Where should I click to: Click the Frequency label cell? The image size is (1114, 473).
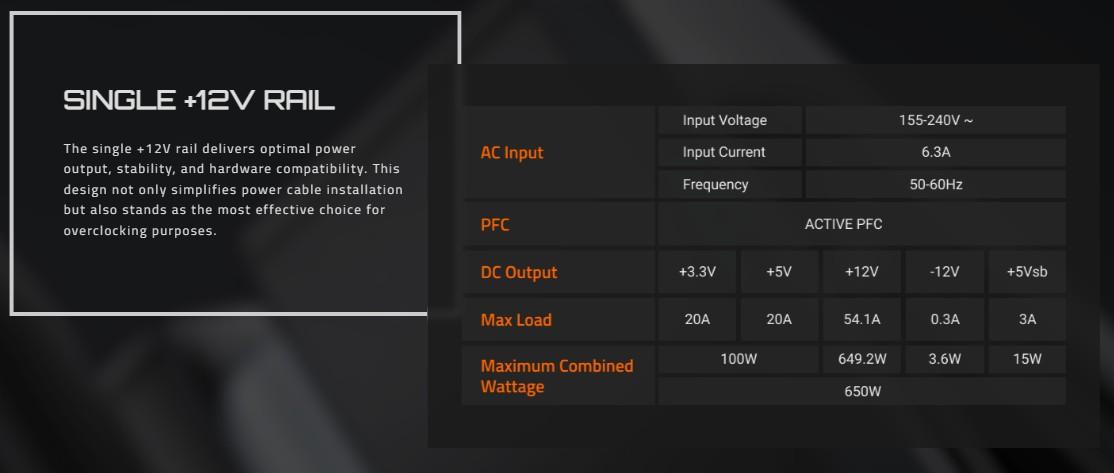715,184
